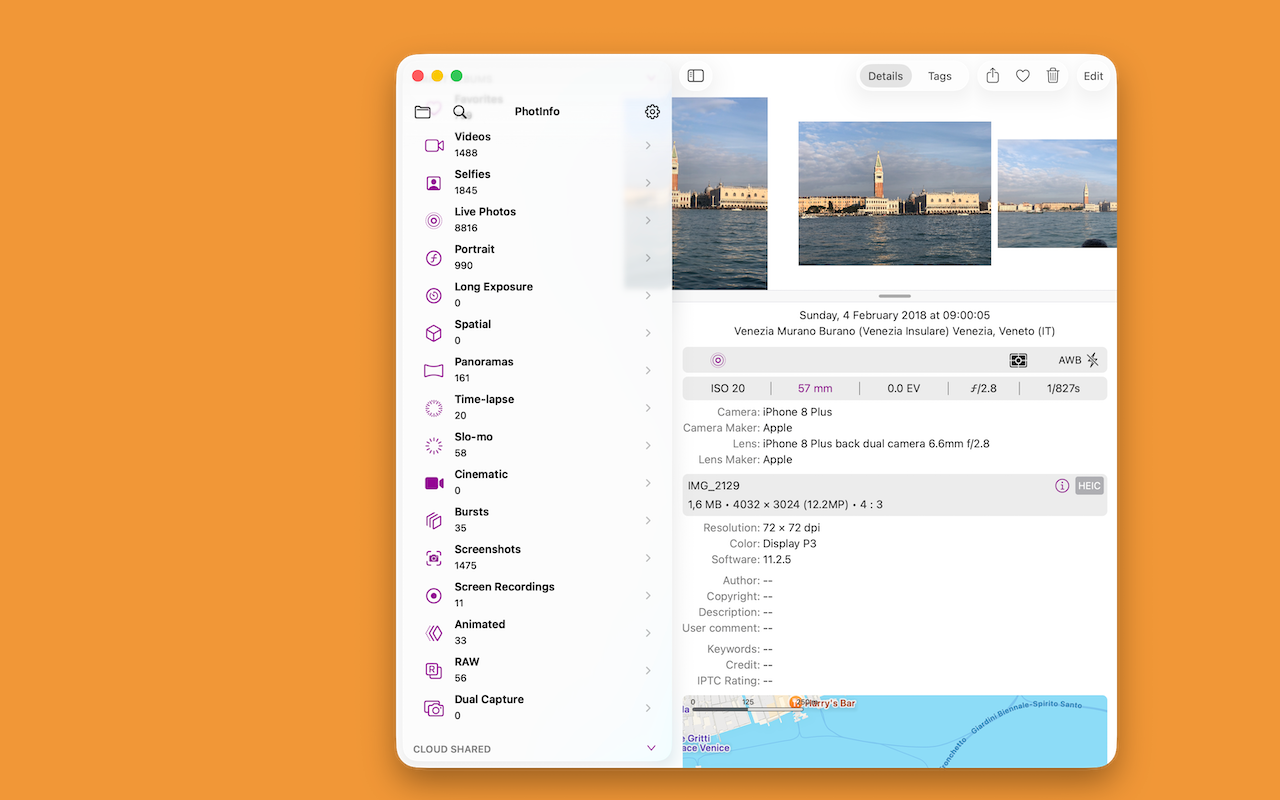Click the Animated icon
This screenshot has height=800, width=1280.
[434, 633]
